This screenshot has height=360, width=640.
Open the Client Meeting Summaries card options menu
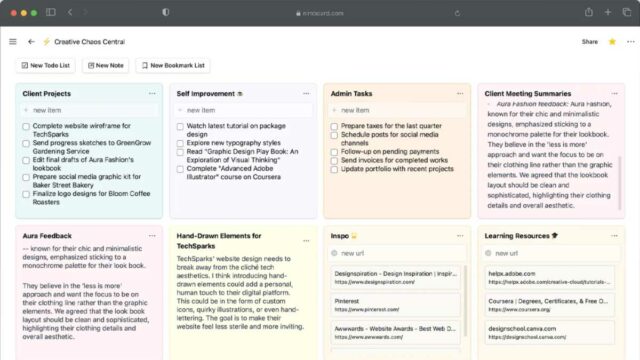coord(614,93)
